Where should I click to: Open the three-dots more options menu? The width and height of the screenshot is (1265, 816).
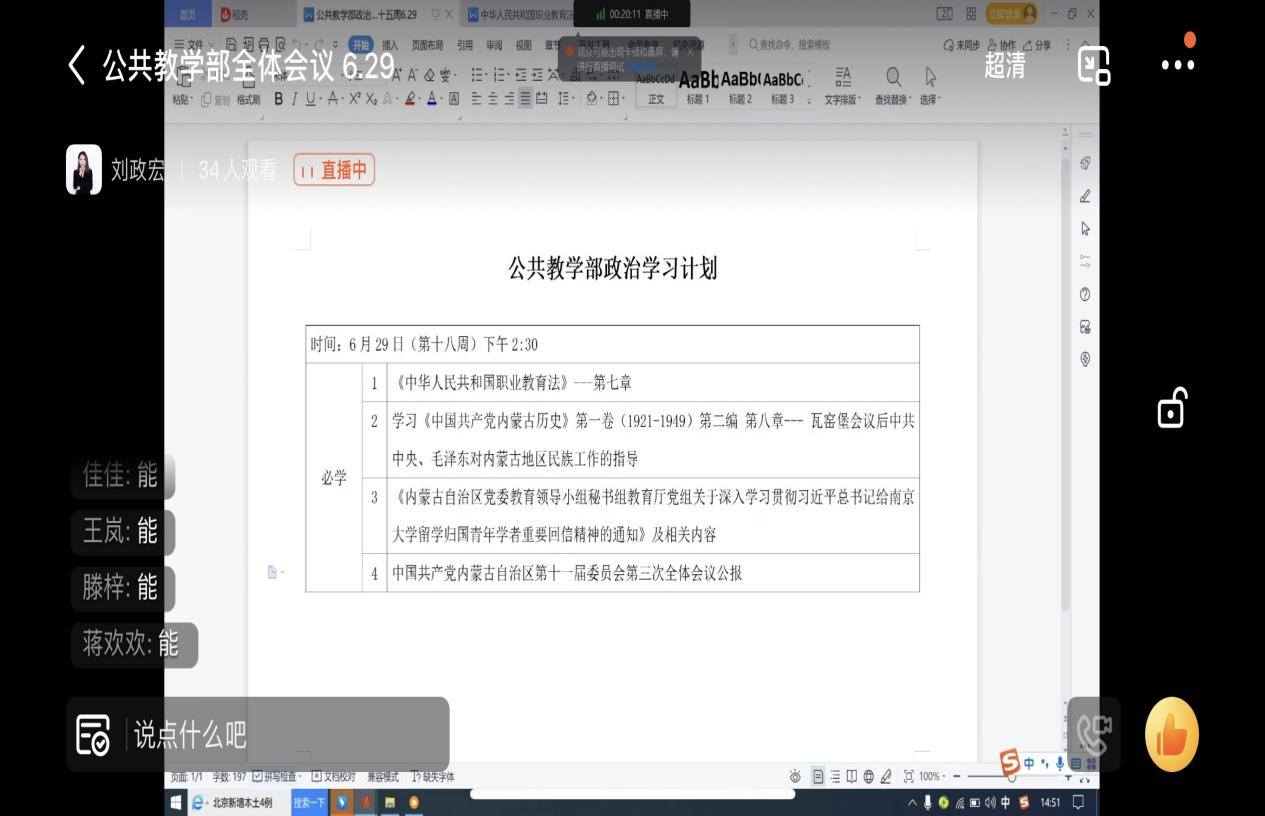tap(1177, 65)
